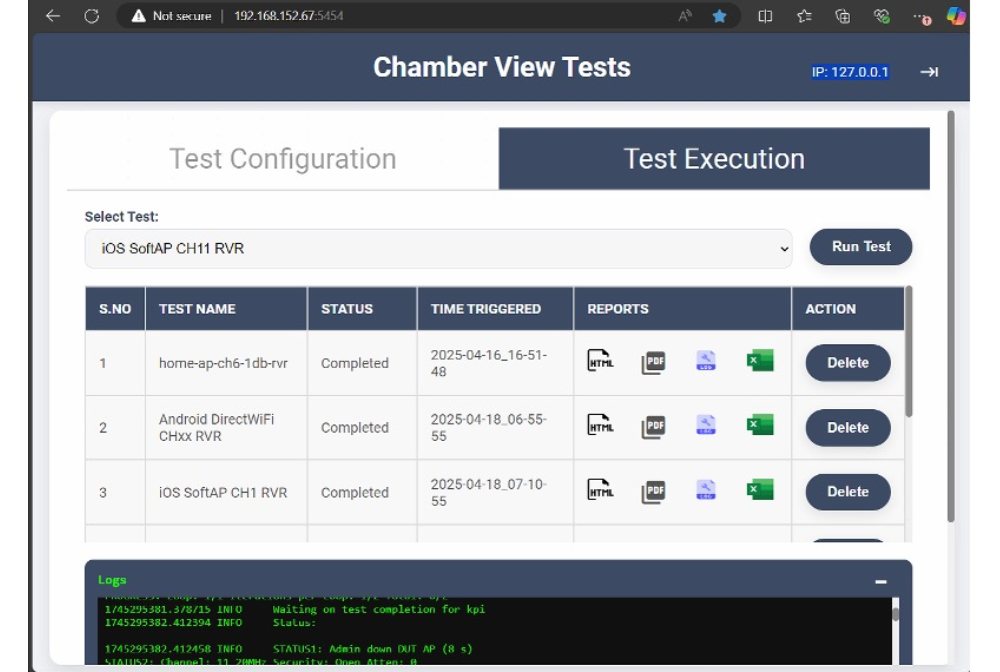Delete the home-ap-ch6-1db-rvr test row
Image resolution: width=1000 pixels, height=672 pixels.
[x=847, y=363]
